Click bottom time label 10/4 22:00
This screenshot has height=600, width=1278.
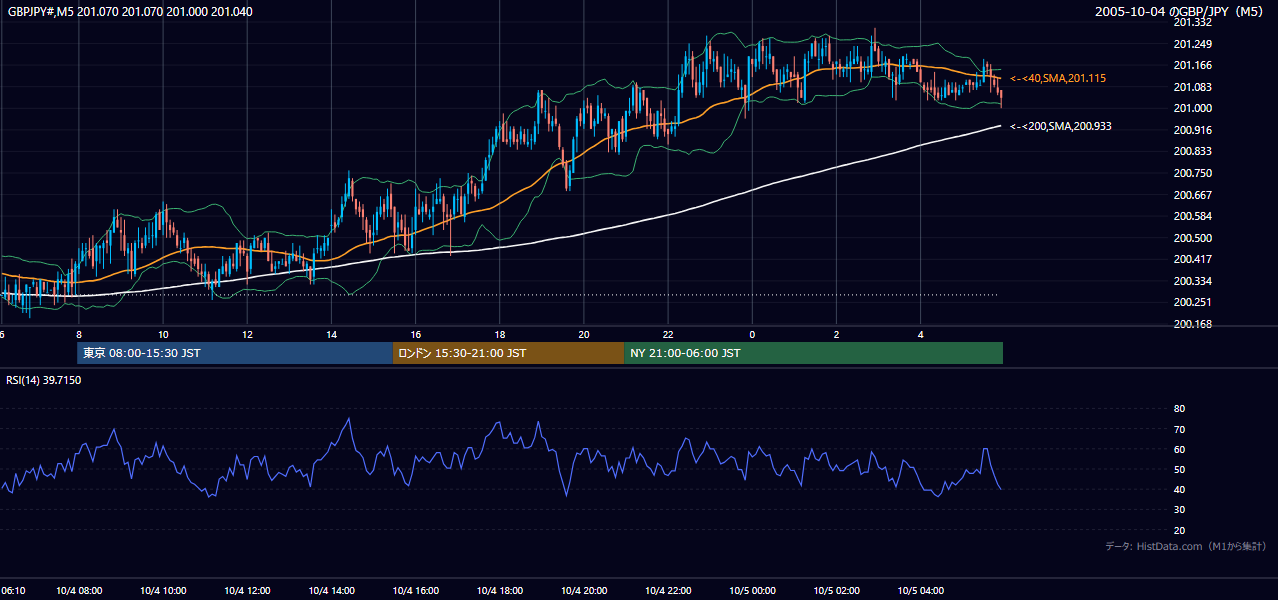(x=668, y=591)
